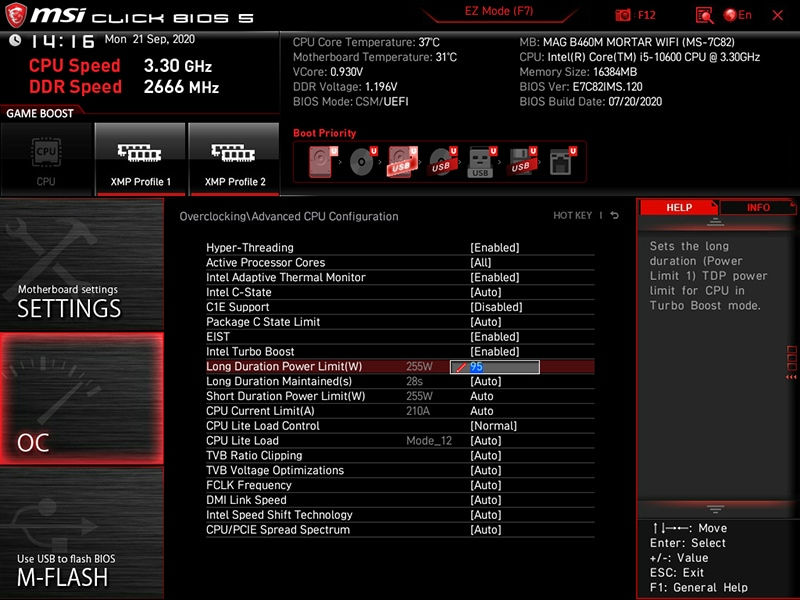The height and width of the screenshot is (600, 800).
Task: Click the 210A current limit value
Action: click(418, 411)
